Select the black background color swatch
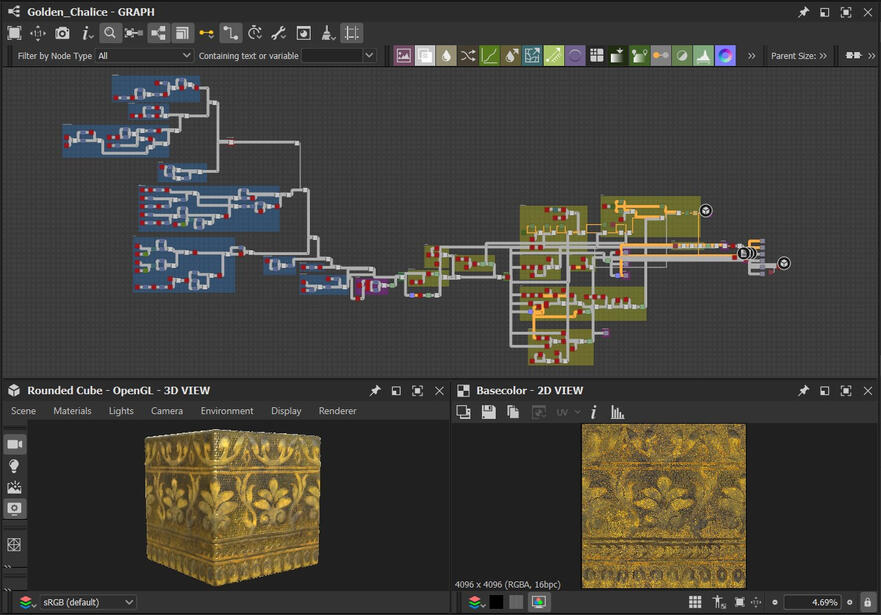 tap(496, 602)
